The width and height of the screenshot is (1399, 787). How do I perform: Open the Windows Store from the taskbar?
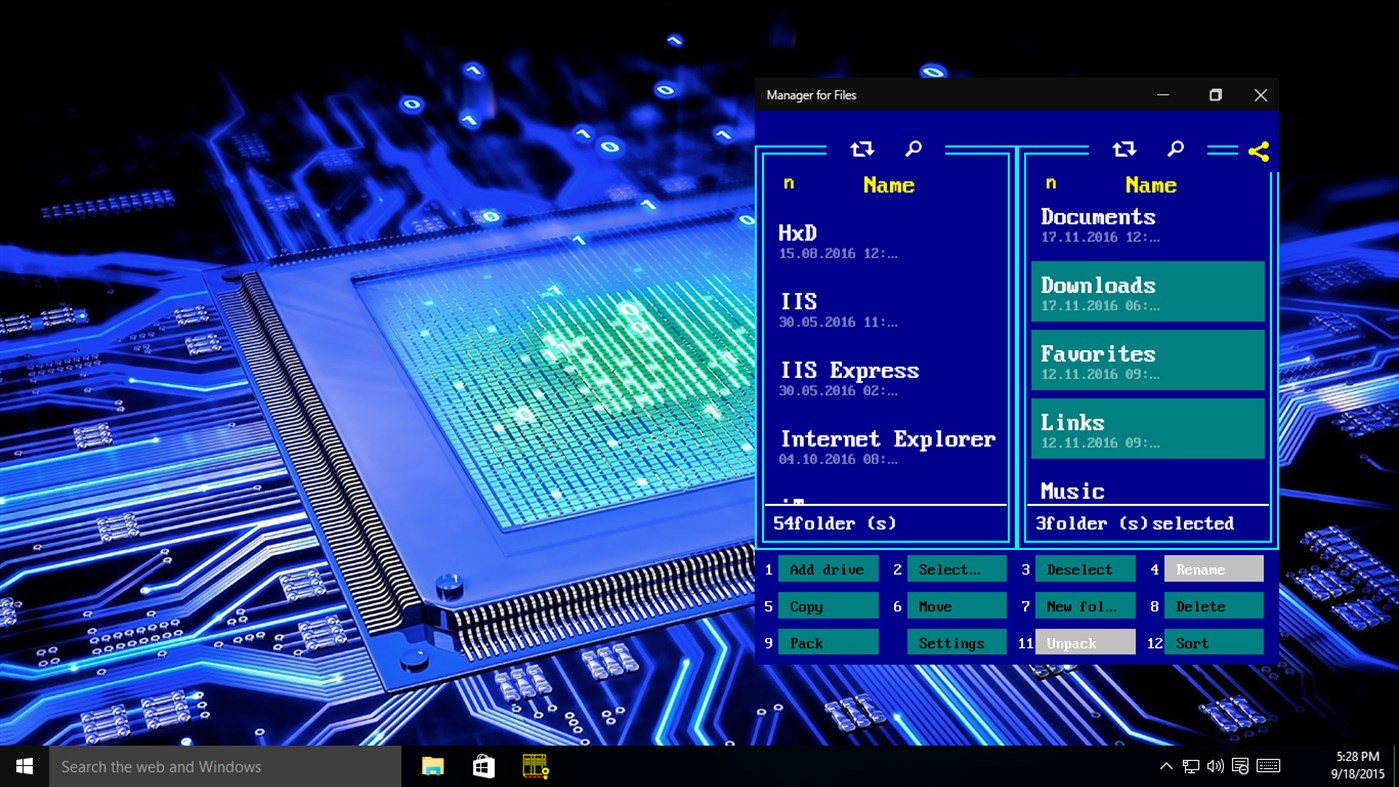[x=484, y=766]
